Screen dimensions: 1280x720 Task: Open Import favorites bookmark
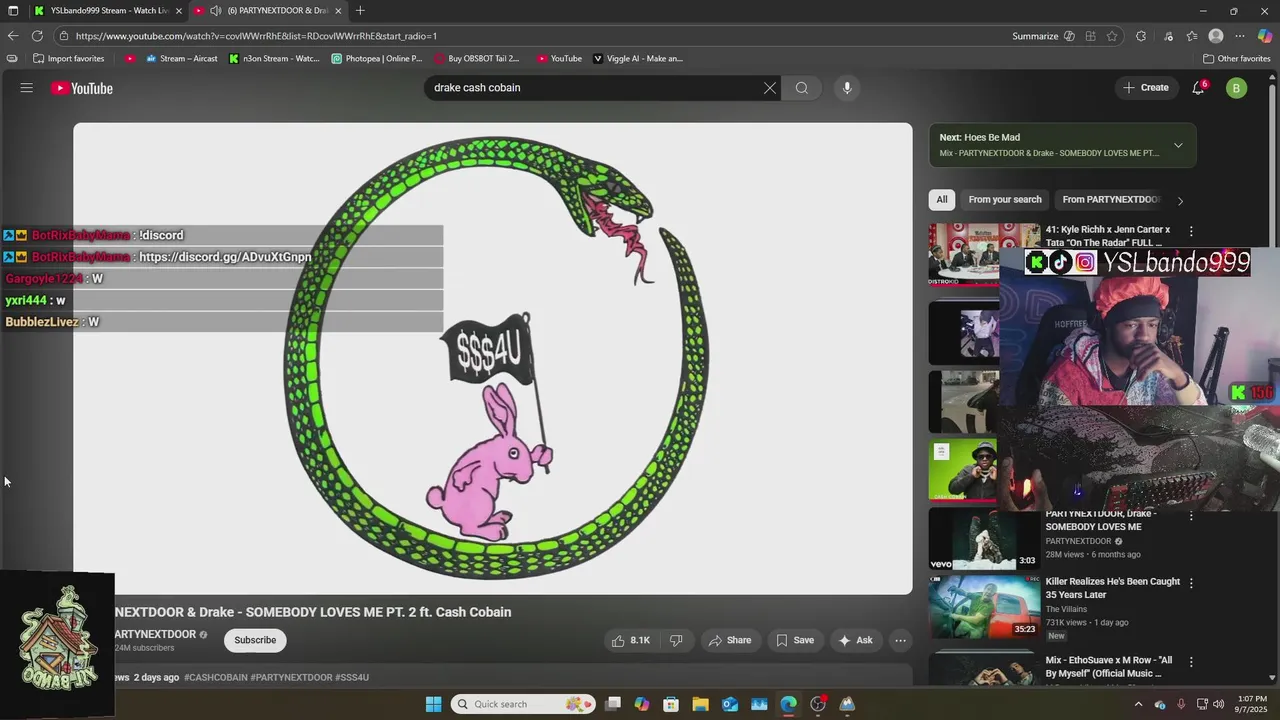(x=68, y=58)
